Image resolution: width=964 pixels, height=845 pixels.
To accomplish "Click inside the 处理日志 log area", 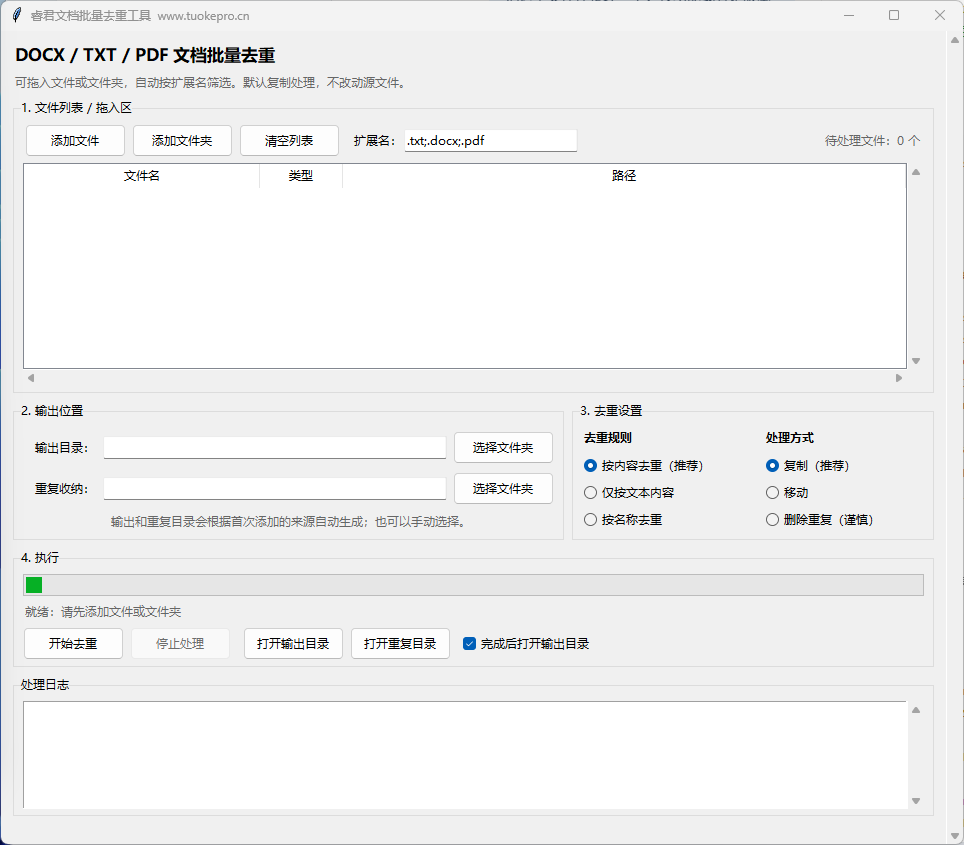I will tap(465, 755).
